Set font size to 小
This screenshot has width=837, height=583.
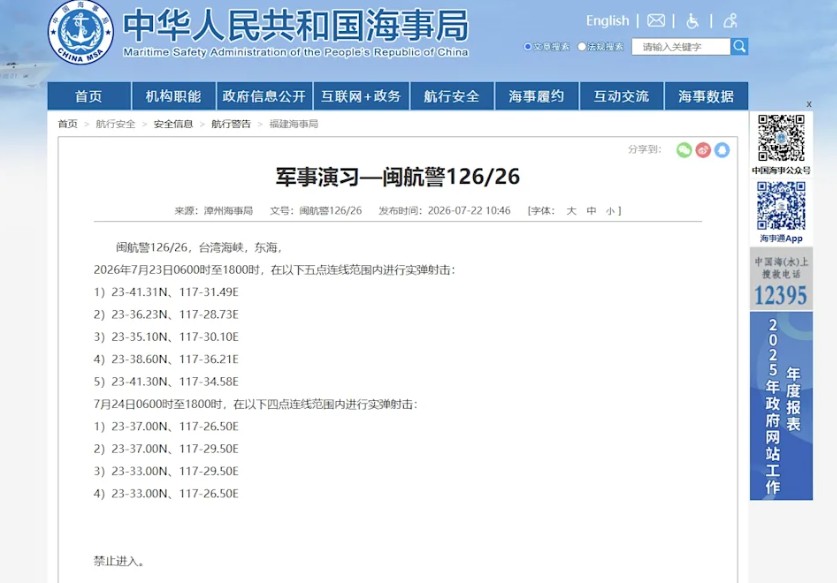pyautogui.click(x=610, y=211)
